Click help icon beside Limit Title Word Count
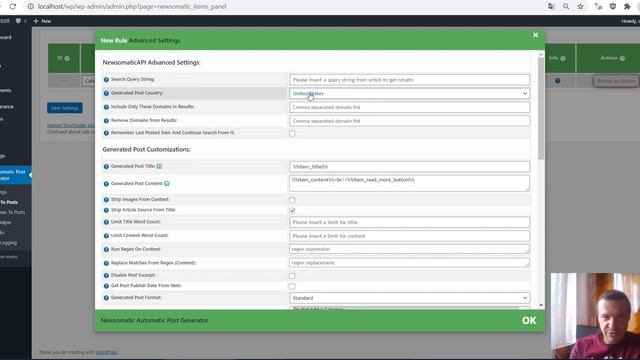 pyautogui.click(x=106, y=222)
